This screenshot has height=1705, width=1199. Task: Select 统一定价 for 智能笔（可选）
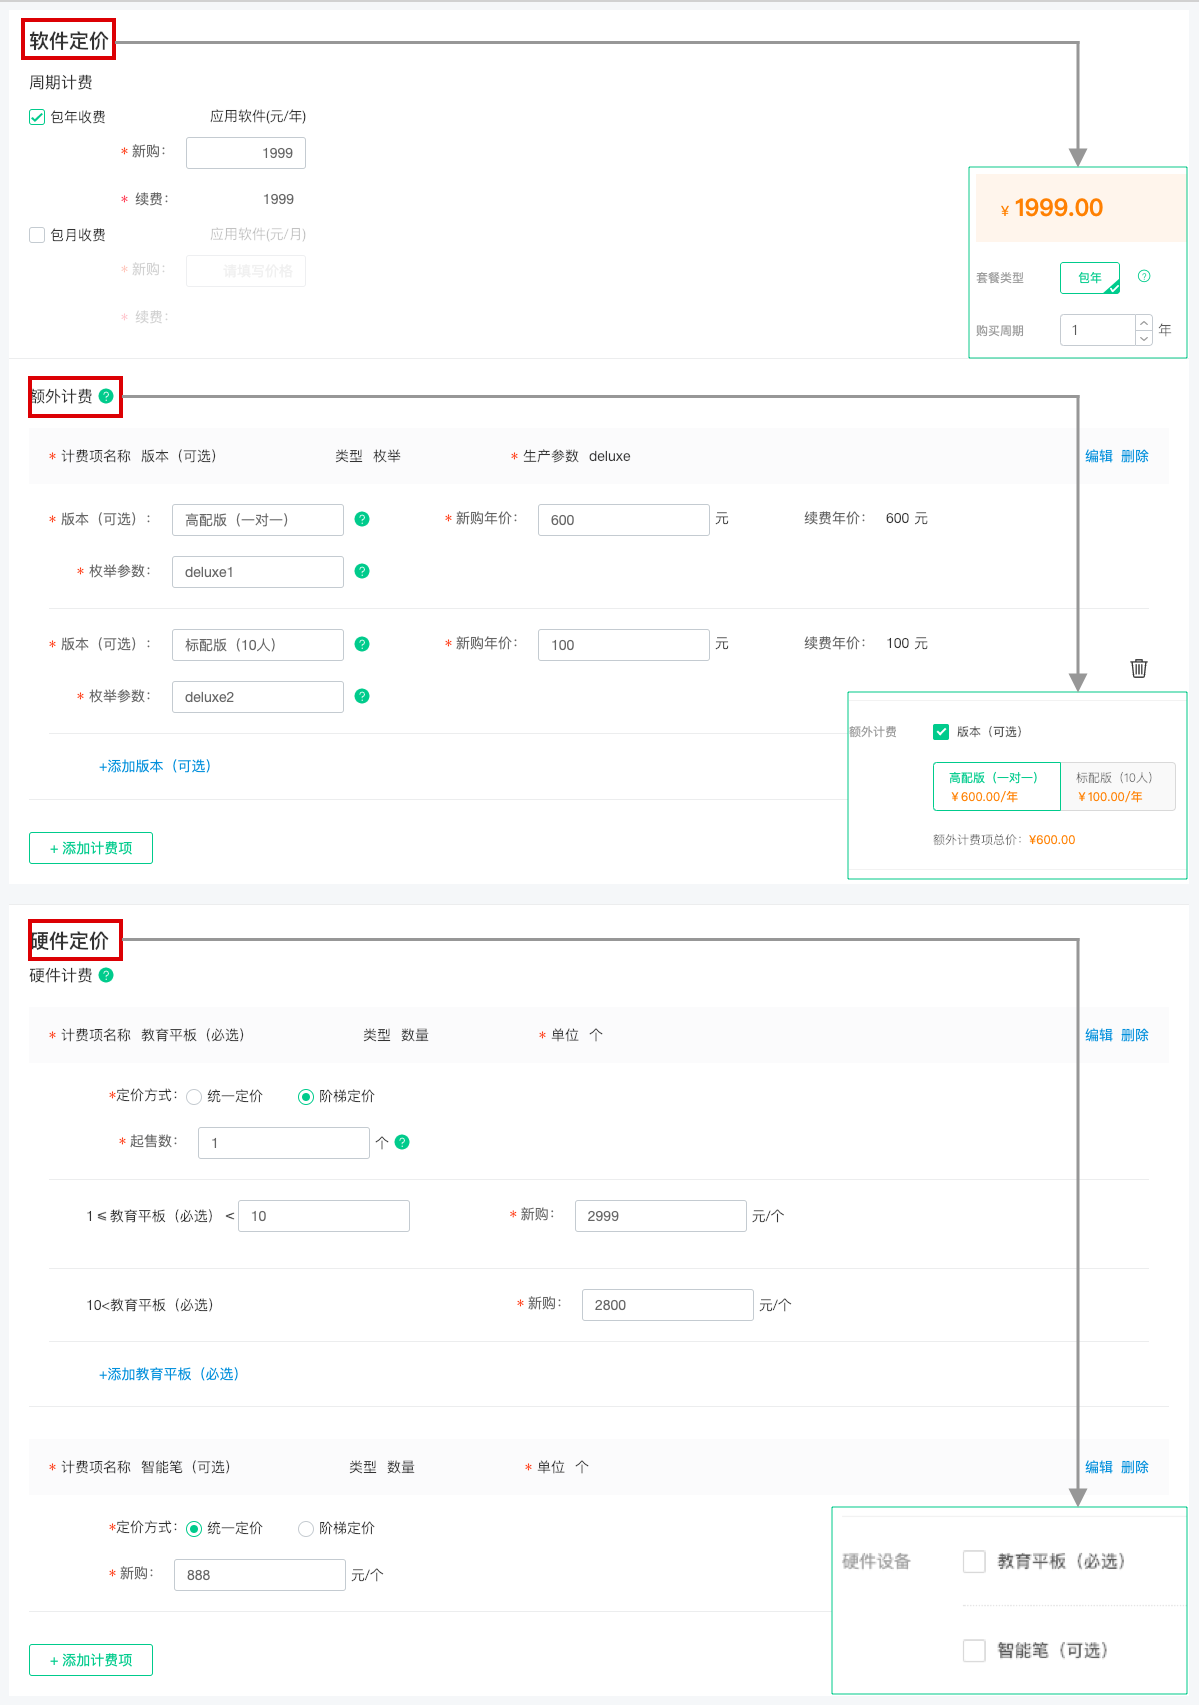[194, 1529]
